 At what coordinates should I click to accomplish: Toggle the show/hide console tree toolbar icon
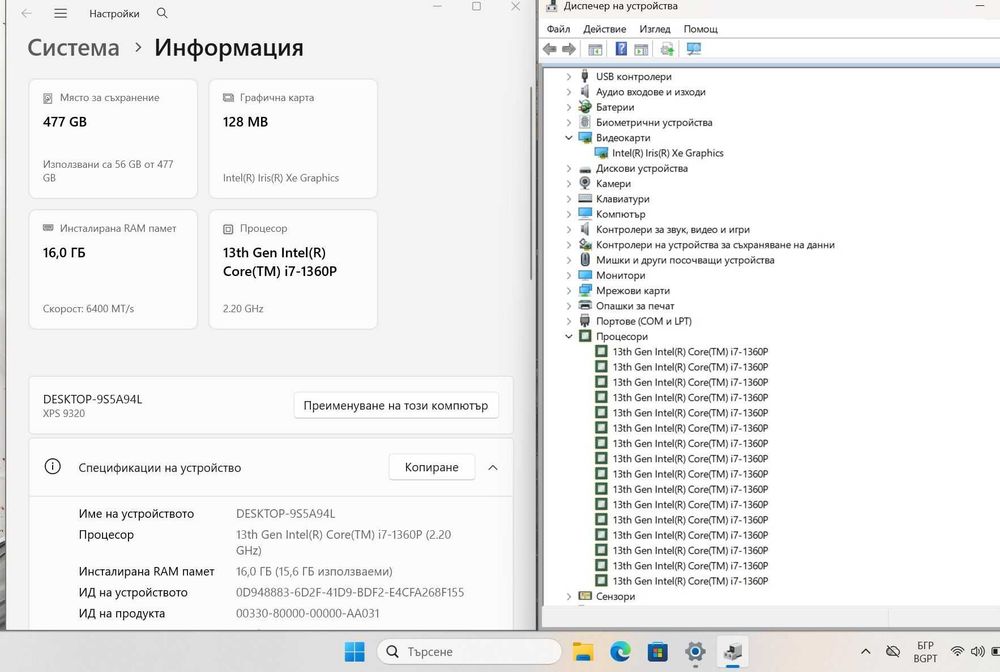[x=595, y=49]
